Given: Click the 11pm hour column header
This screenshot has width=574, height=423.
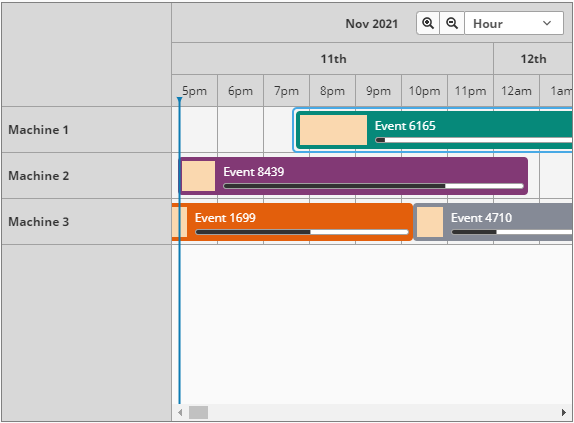Looking at the screenshot, I should click(x=470, y=91).
